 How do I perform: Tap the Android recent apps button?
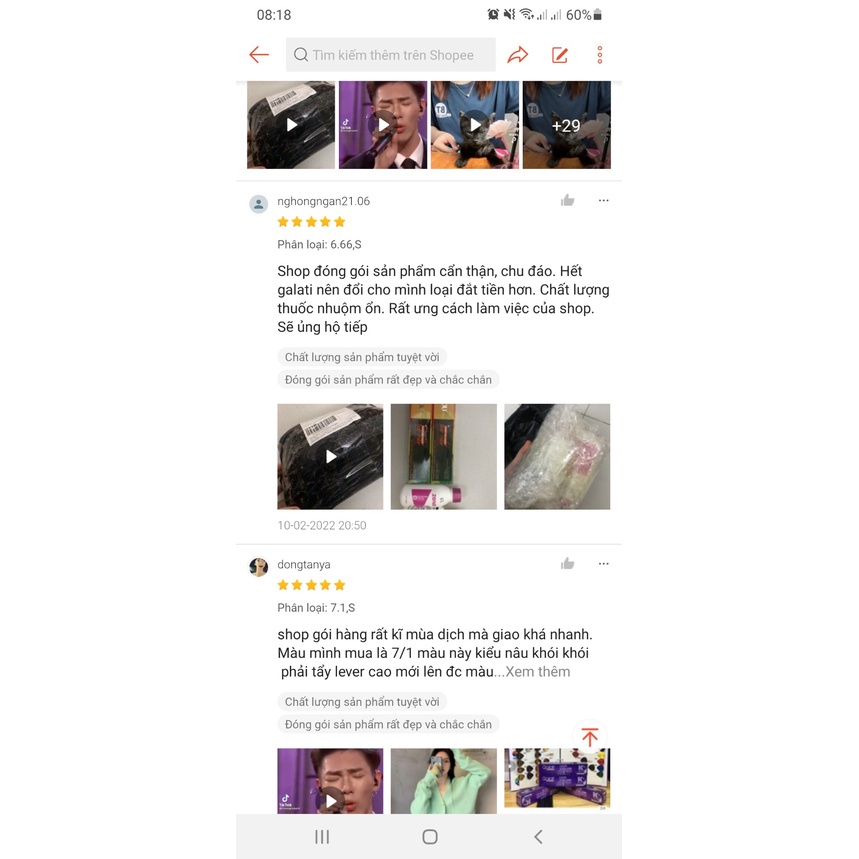tap(322, 837)
